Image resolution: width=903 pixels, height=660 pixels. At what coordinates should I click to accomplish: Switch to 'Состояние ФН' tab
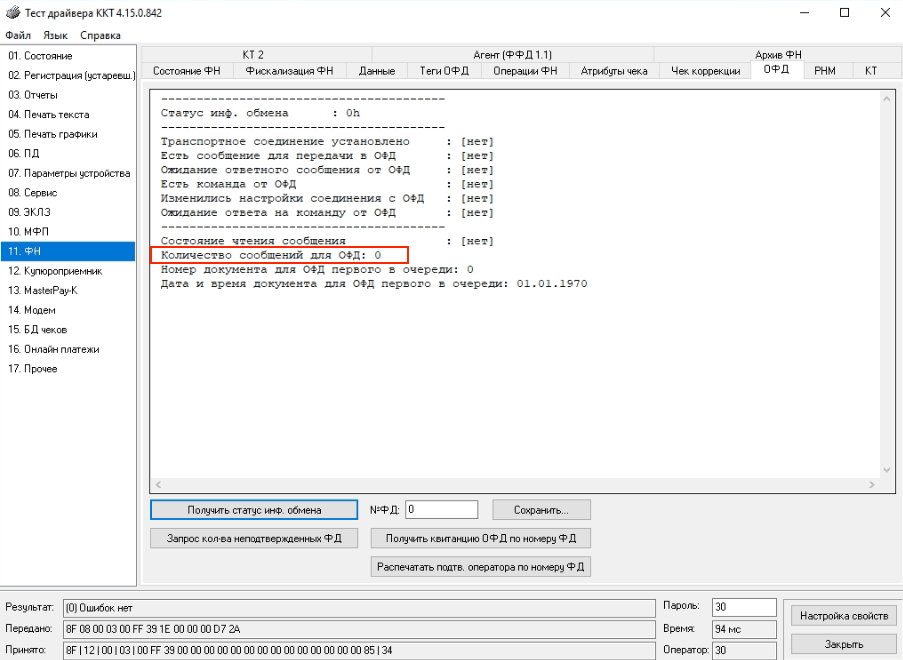[187, 71]
